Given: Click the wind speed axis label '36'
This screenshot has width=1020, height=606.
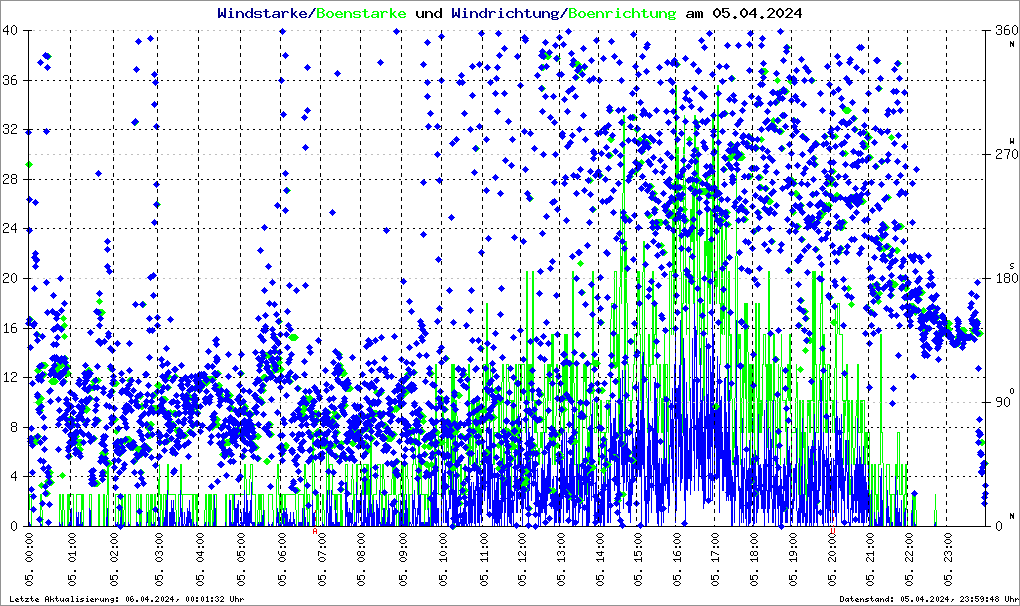Looking at the screenshot, I should coord(10,80).
